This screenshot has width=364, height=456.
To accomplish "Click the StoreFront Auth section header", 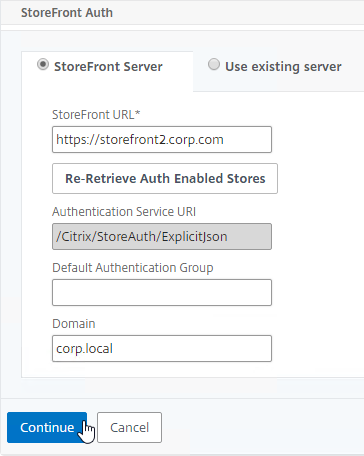I will pos(67,13).
